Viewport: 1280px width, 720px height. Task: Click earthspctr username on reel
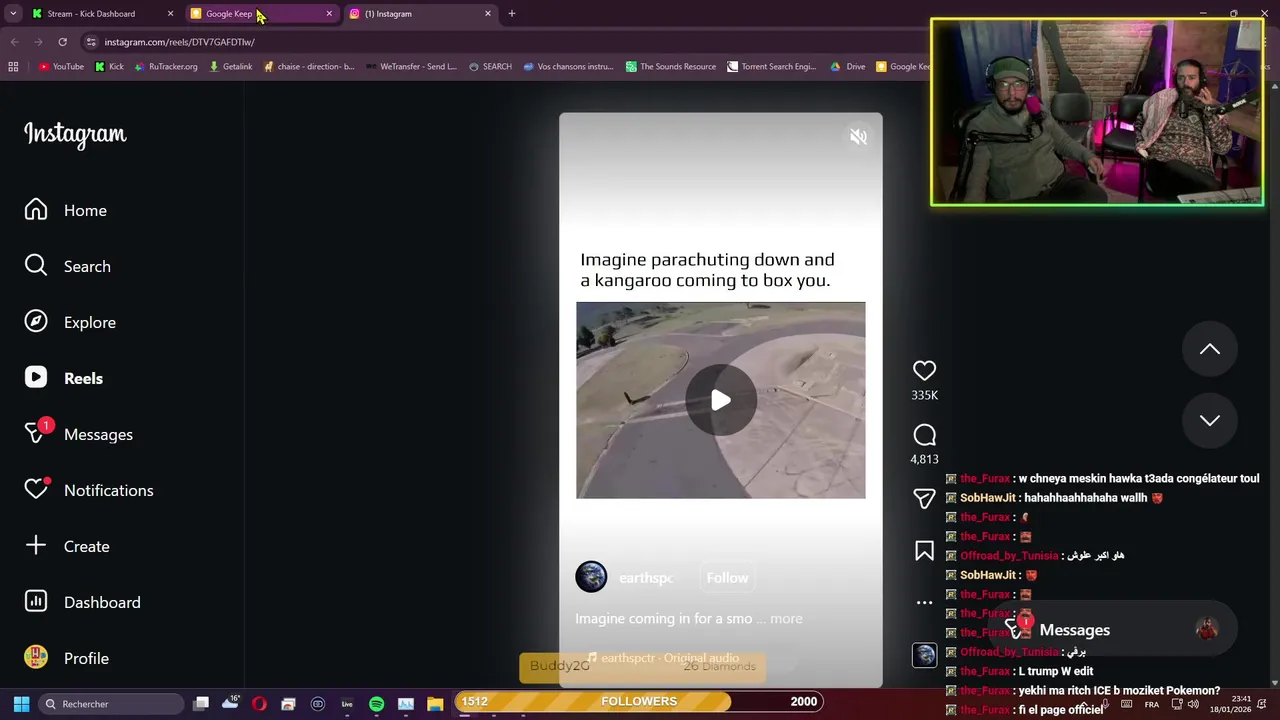pyautogui.click(x=646, y=578)
